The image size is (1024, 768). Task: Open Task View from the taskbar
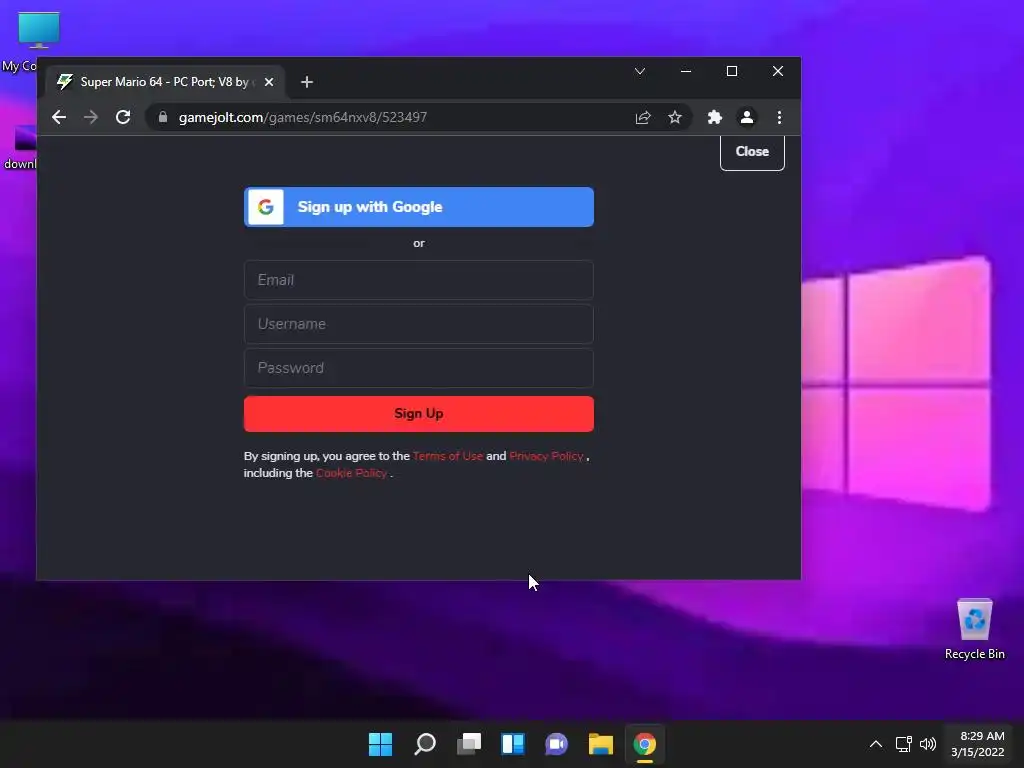coord(469,744)
